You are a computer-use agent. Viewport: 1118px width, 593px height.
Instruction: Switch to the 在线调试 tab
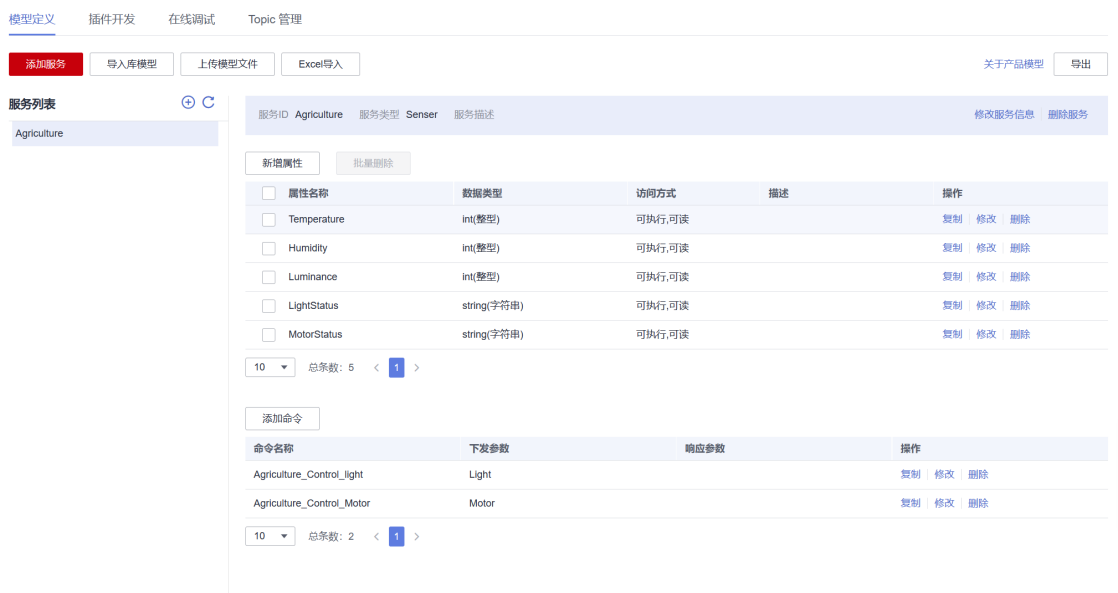tap(192, 19)
